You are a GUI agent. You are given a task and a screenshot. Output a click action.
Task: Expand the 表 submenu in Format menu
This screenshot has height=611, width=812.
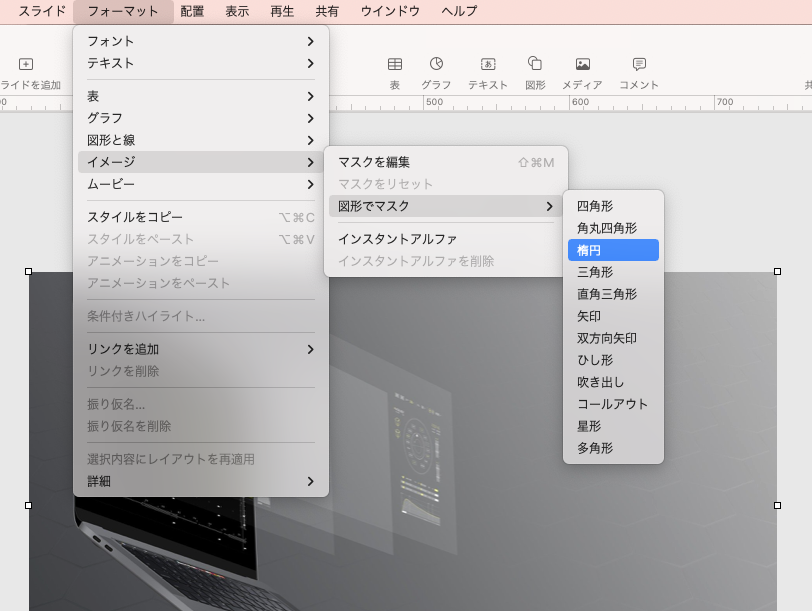pos(201,96)
